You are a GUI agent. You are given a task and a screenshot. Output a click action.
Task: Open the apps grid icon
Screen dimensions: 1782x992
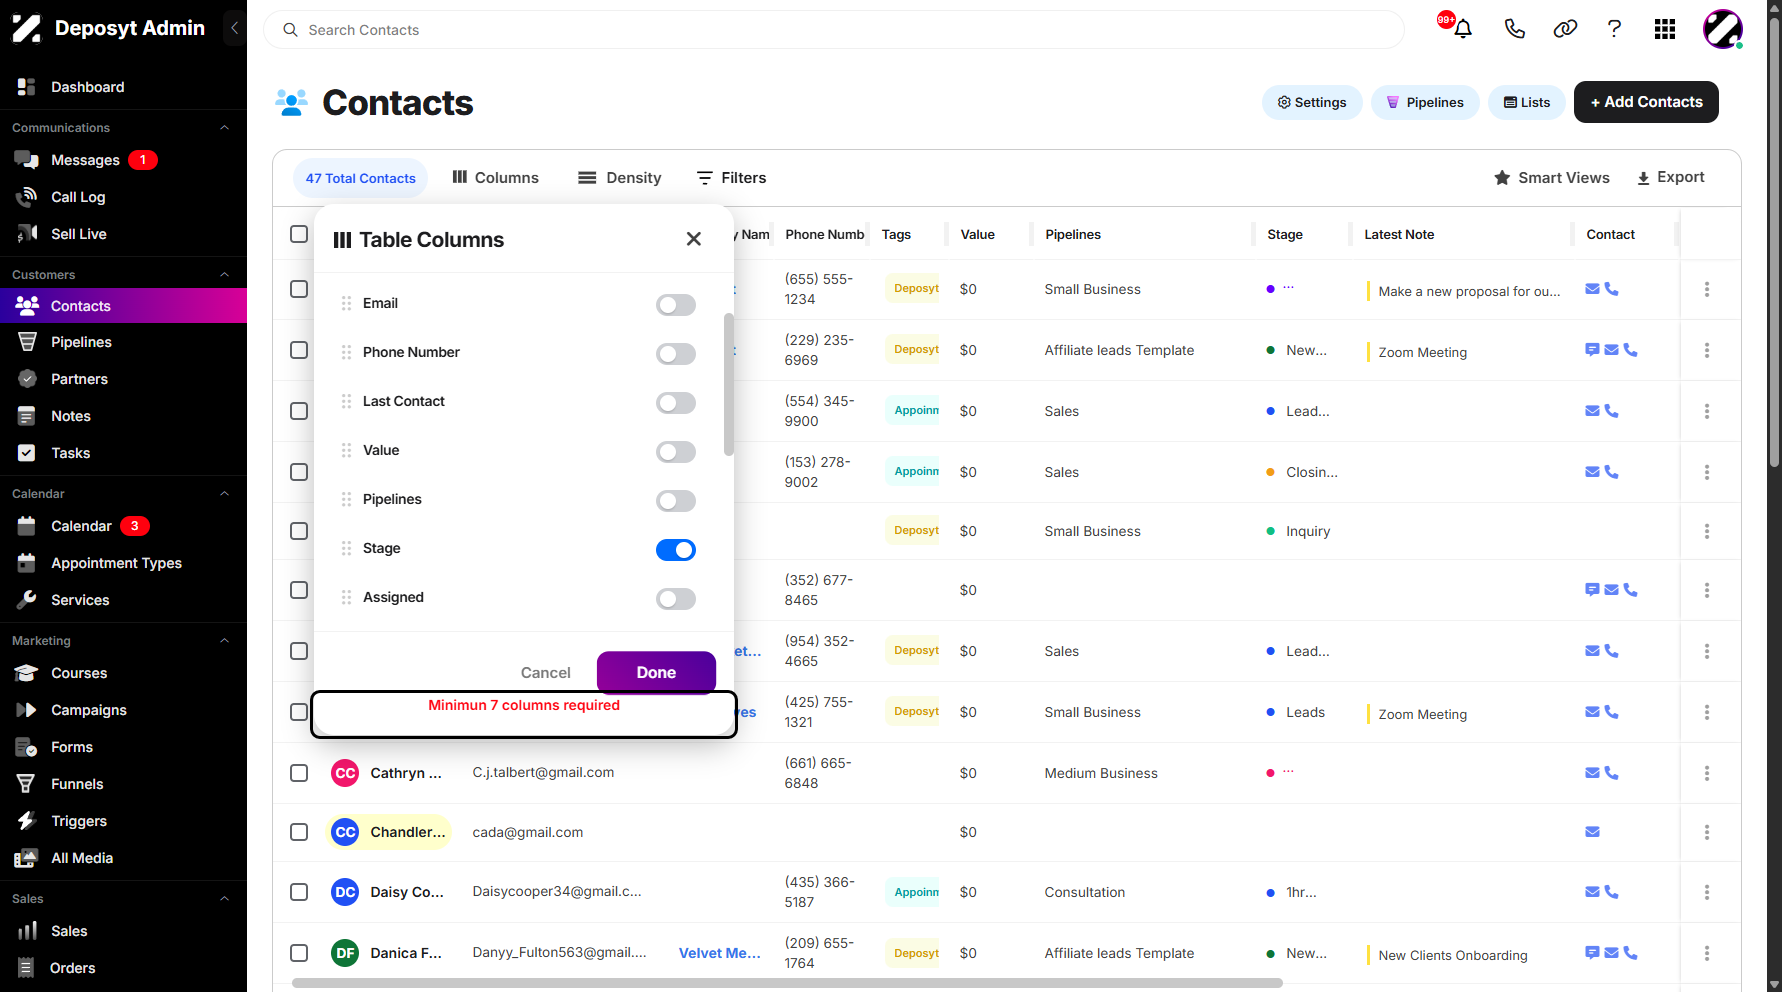(x=1665, y=29)
